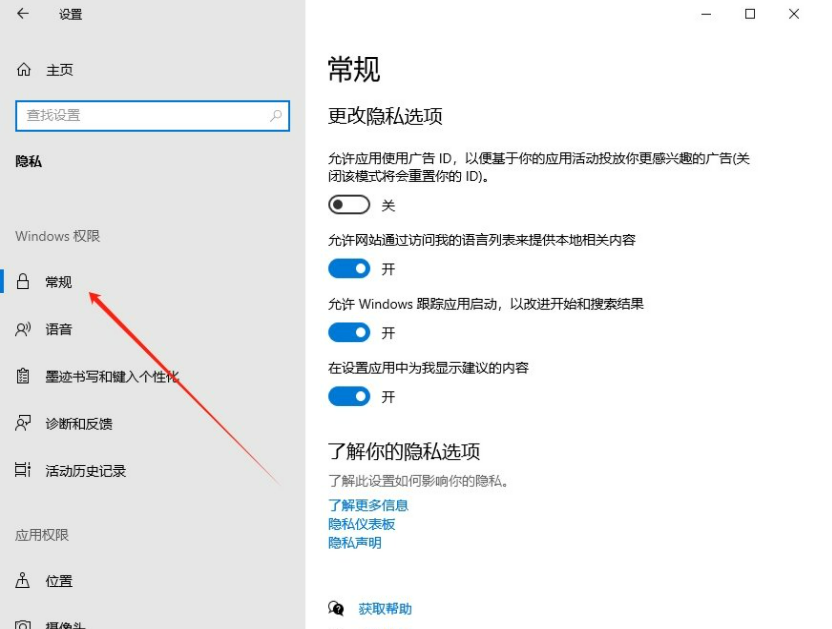Screen dimensions: 832x629
Task: Click the 更改隐私选项 heading
Action: 385,116
